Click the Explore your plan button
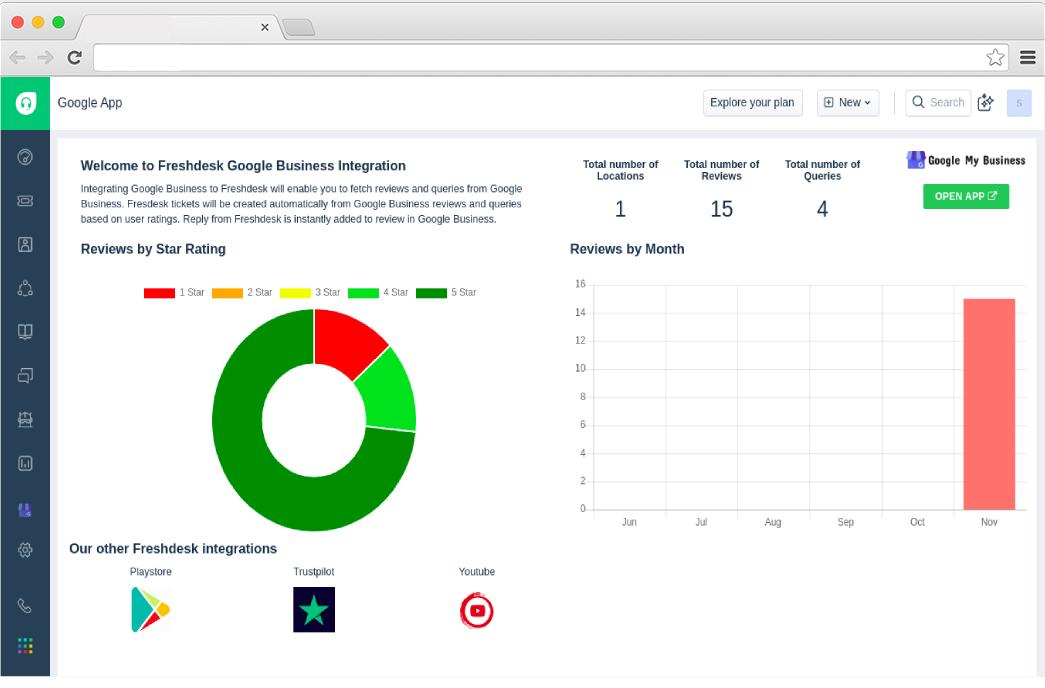 click(752, 103)
